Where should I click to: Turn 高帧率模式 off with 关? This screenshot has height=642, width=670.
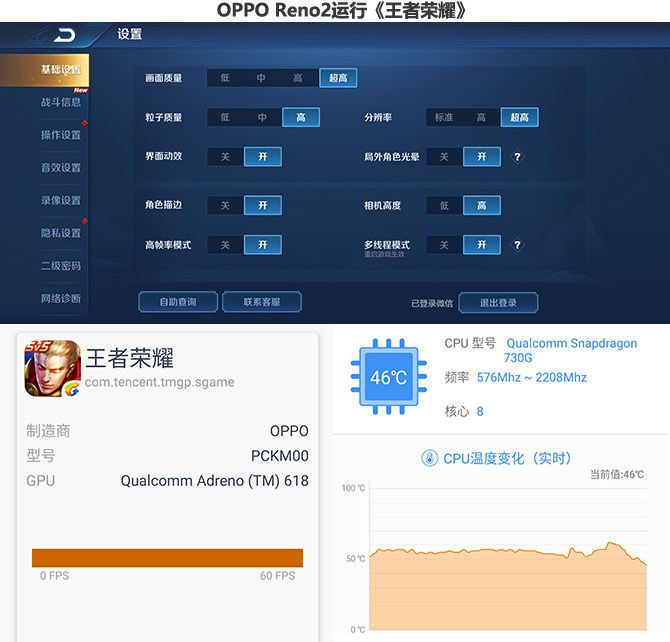tap(225, 245)
